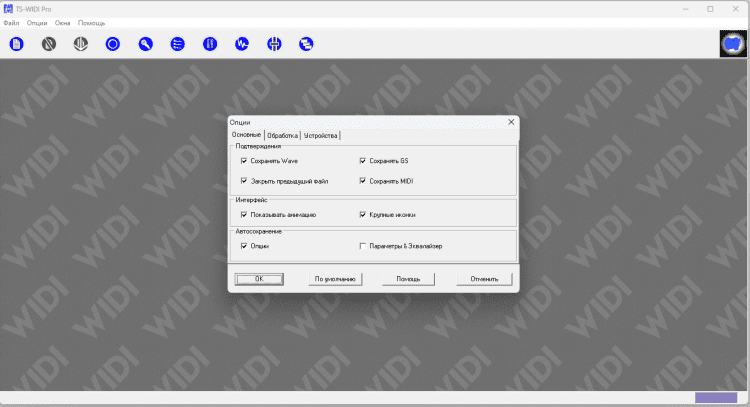The image size is (750, 407).
Task: Open the Опции menu in menu bar
Action: [37, 23]
